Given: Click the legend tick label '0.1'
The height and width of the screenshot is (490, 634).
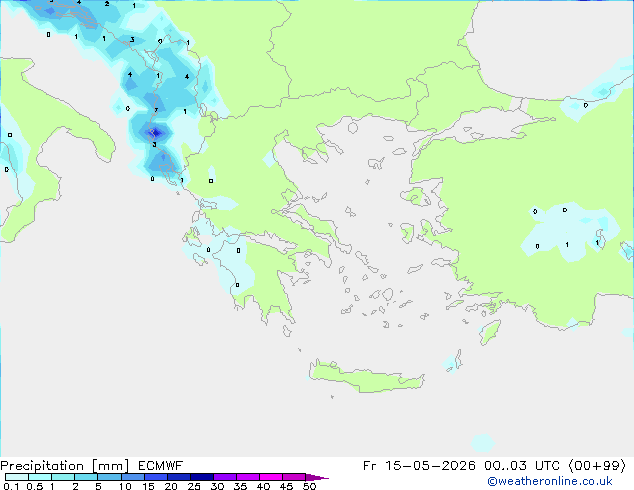Looking at the screenshot, I should click(x=11, y=486).
